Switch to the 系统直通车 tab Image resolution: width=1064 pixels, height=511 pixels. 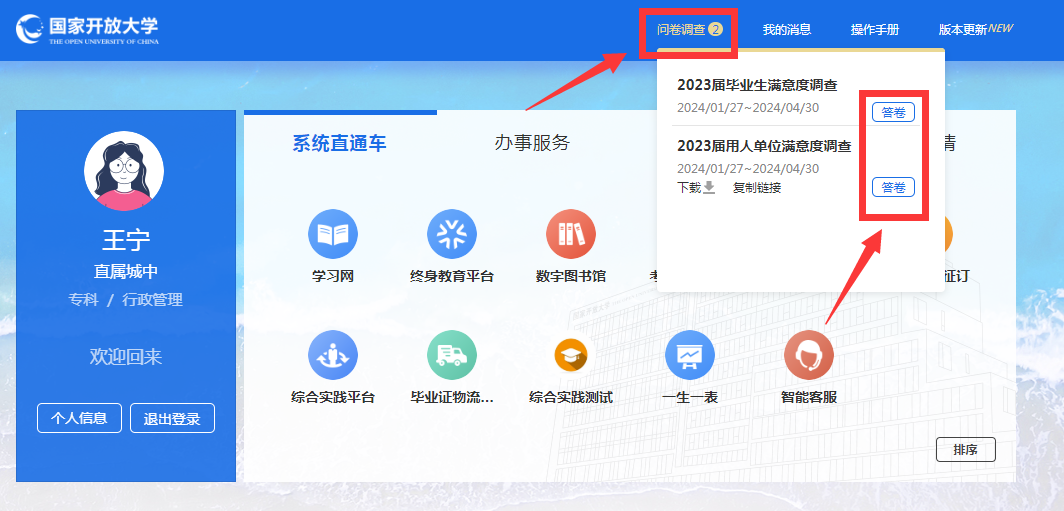point(339,143)
